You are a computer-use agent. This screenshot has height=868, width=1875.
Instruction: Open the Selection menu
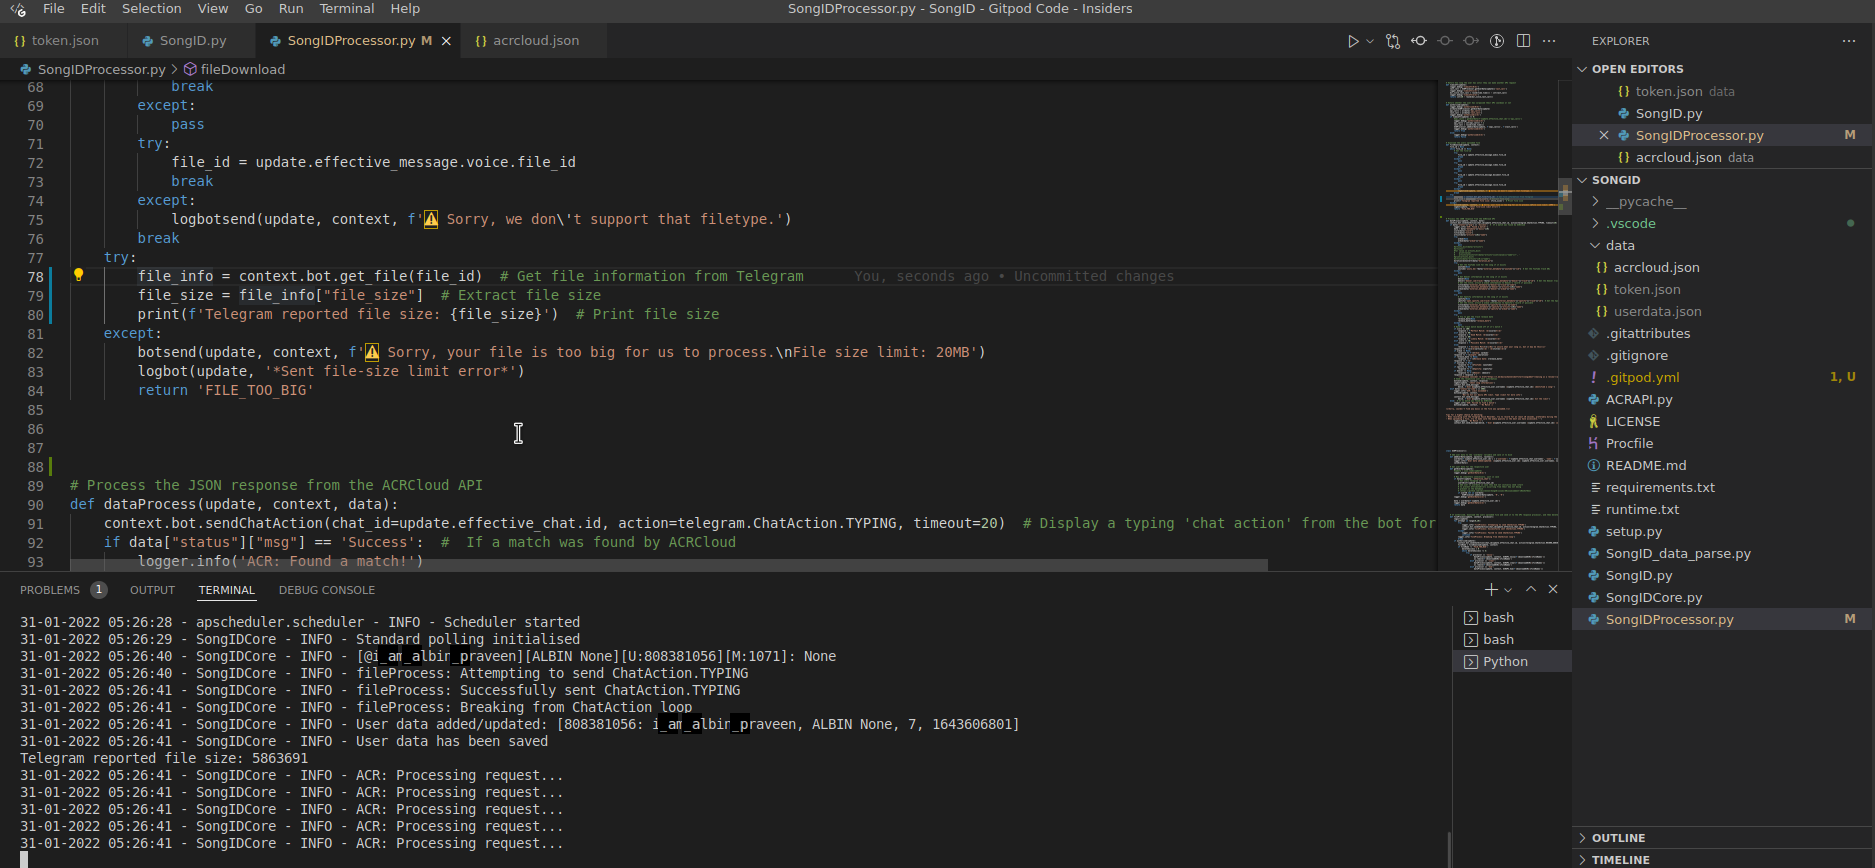coord(152,9)
